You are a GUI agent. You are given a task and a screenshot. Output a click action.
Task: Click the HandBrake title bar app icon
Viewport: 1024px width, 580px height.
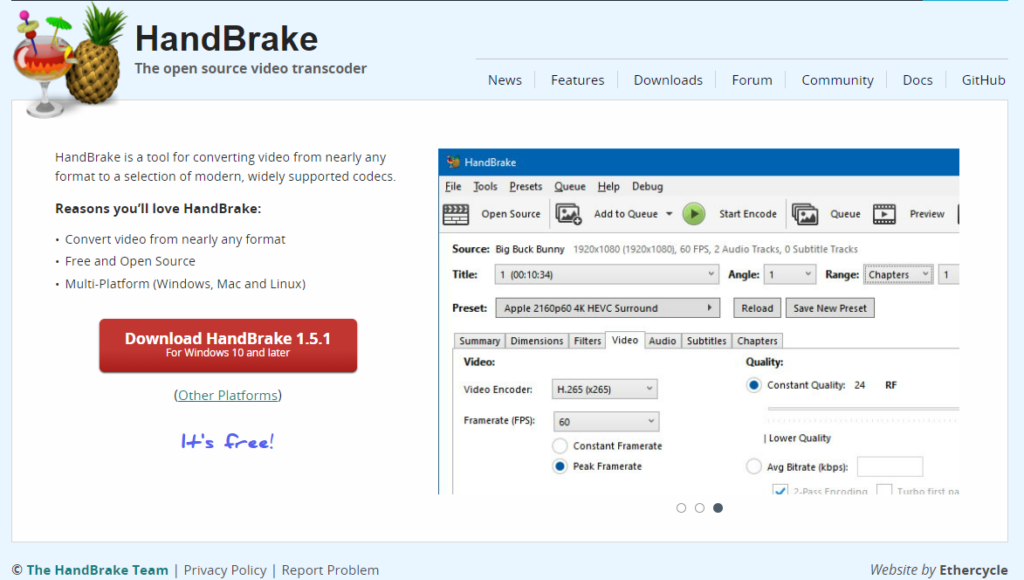tap(453, 162)
